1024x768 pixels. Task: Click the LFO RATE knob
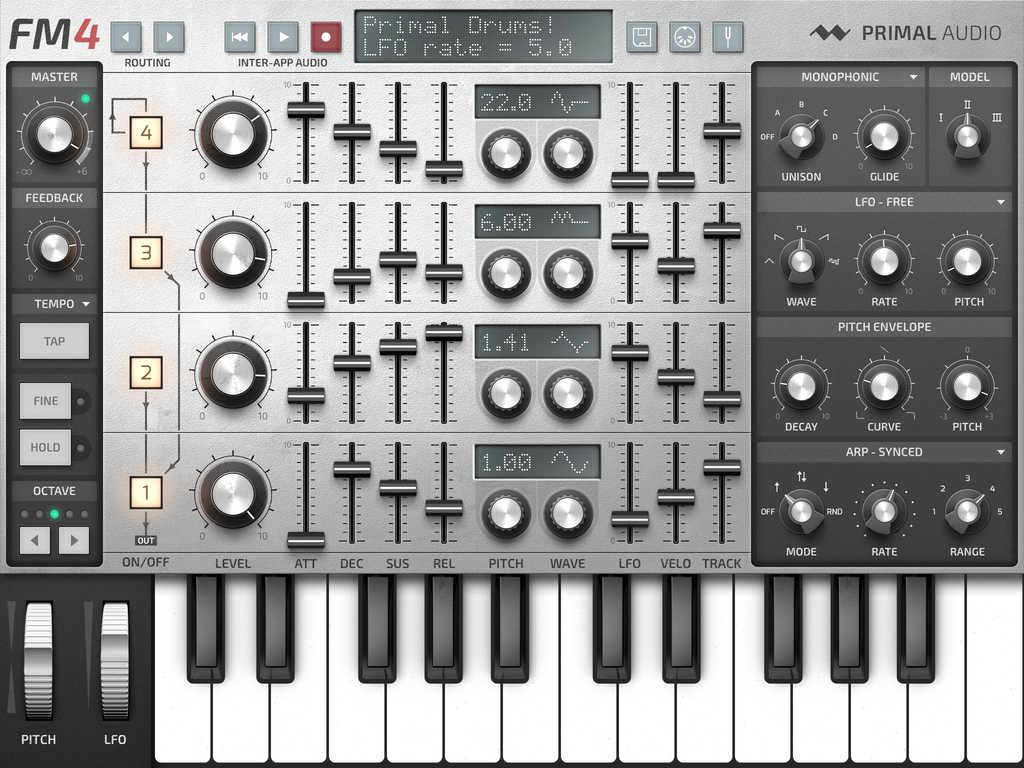point(884,261)
